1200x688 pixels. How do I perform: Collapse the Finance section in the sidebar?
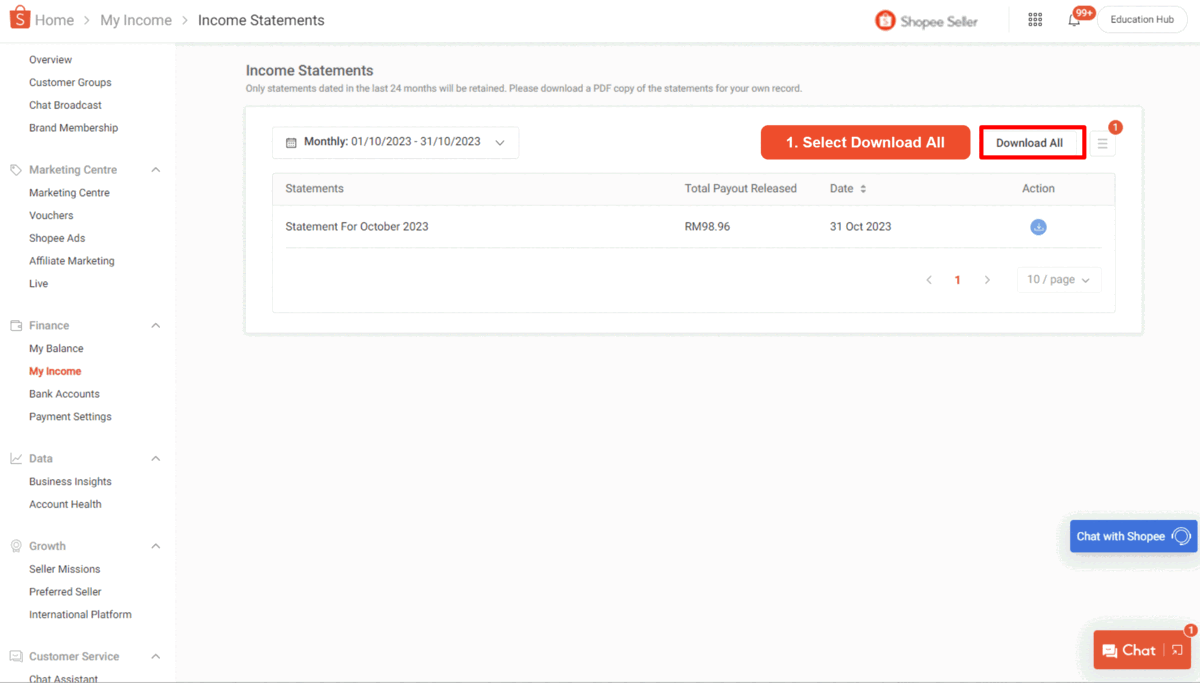155,325
